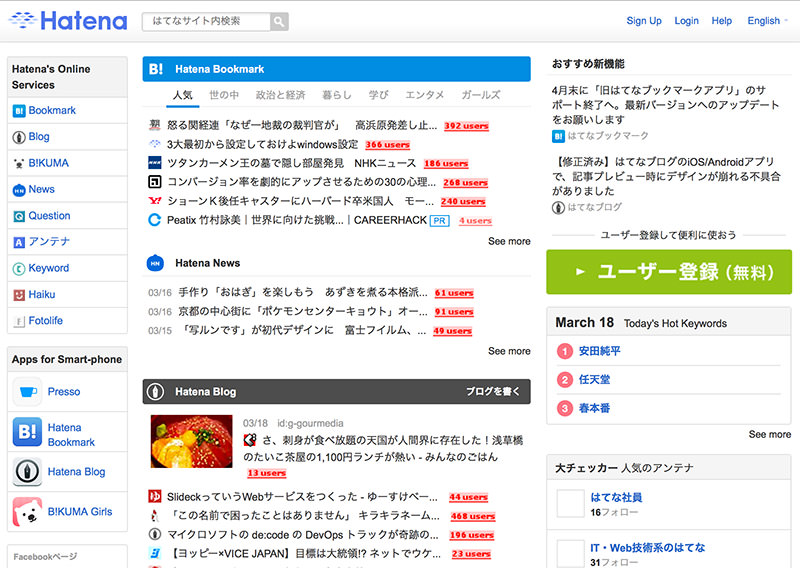Open the Peatix 竹村詠美 CAREERHACK article
Viewport: 800px width, 568px height.
[296, 220]
